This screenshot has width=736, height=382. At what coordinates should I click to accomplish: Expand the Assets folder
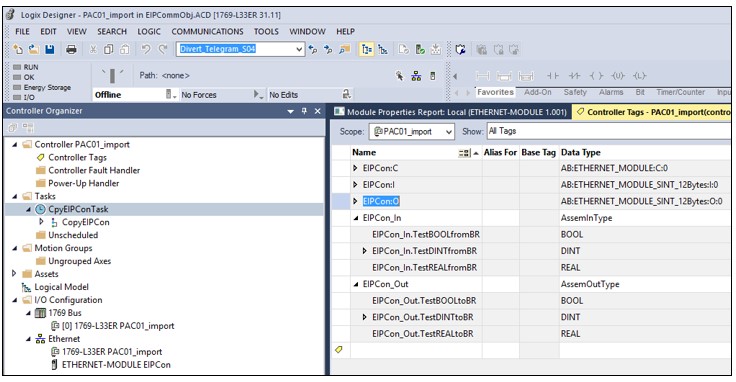[14, 273]
